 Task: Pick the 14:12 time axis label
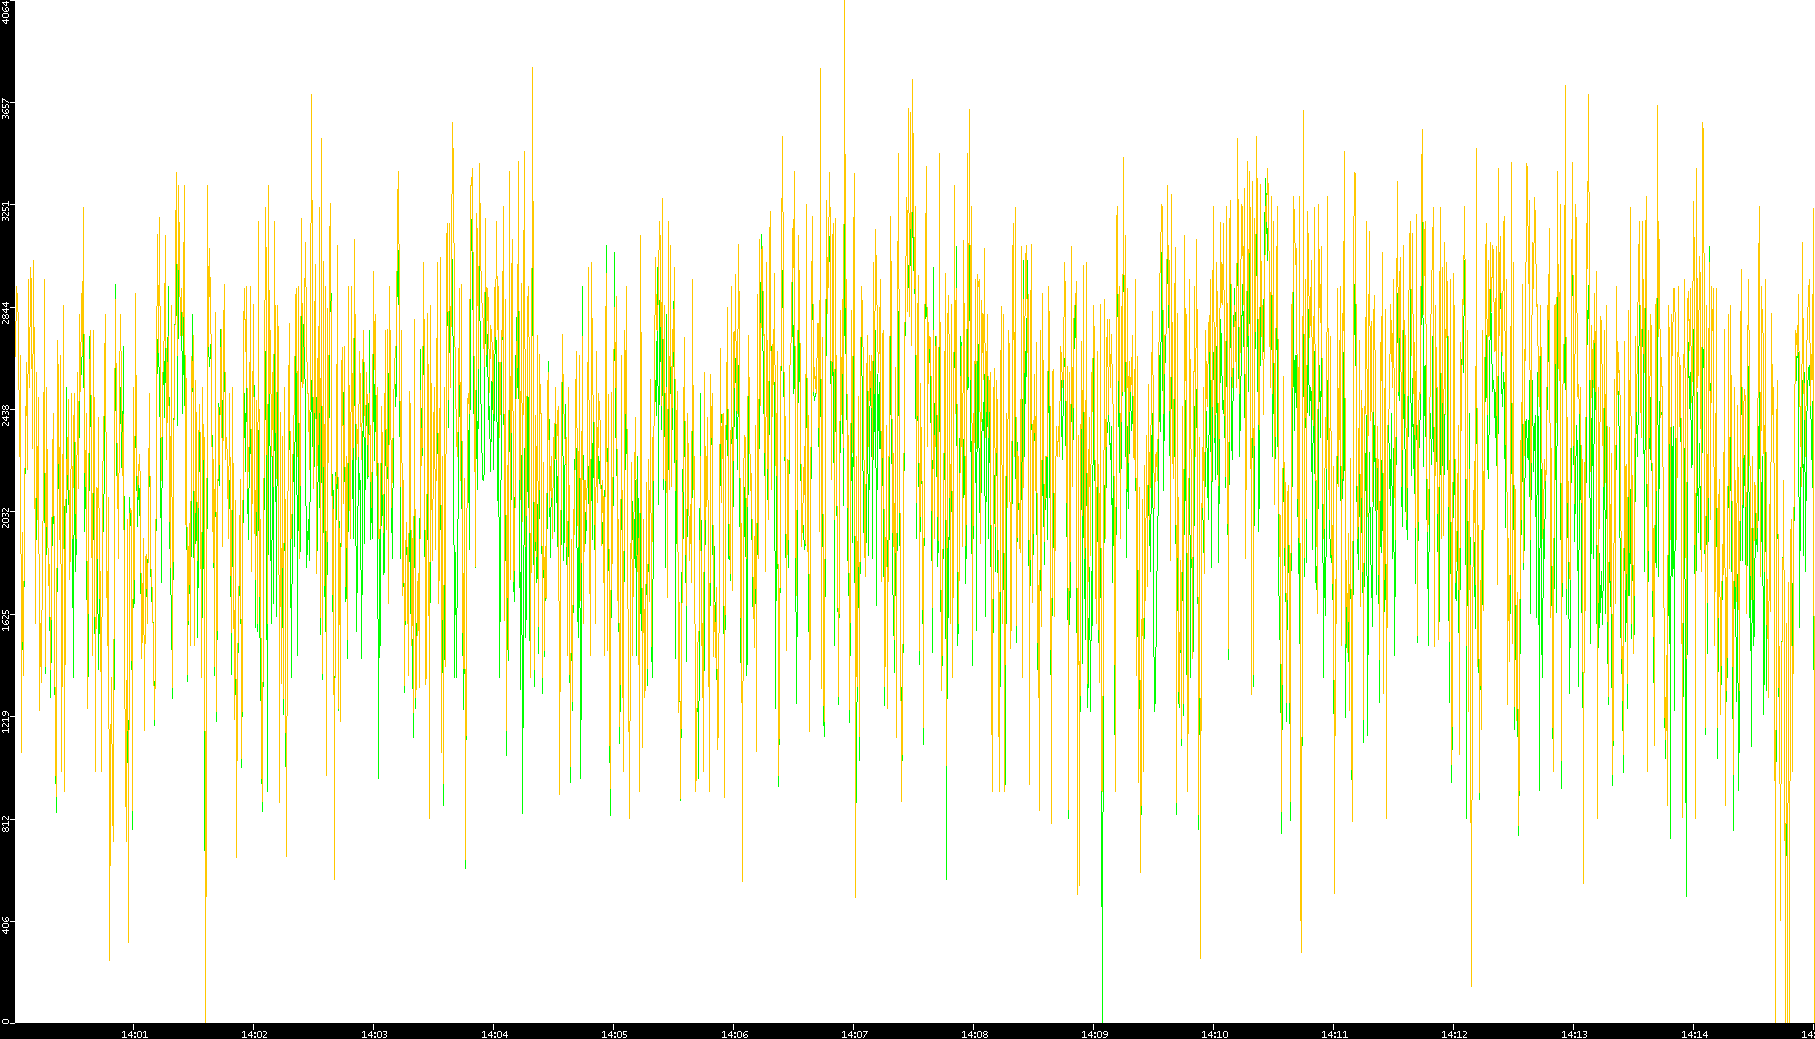point(1455,1034)
